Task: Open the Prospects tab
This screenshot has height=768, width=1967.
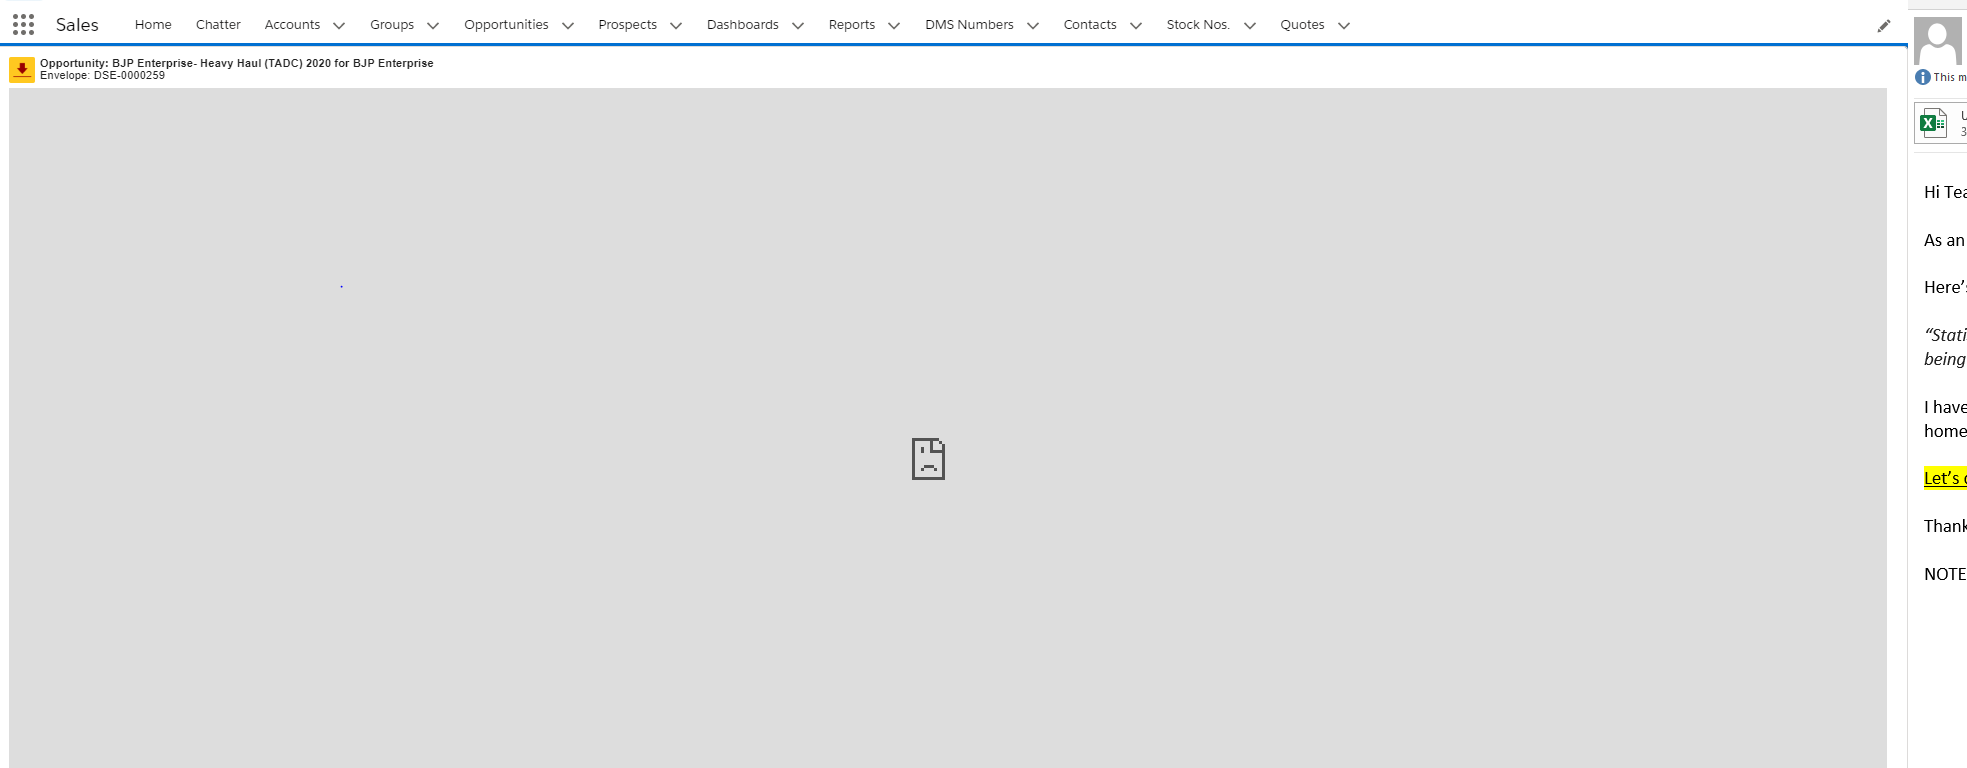Action: [627, 24]
